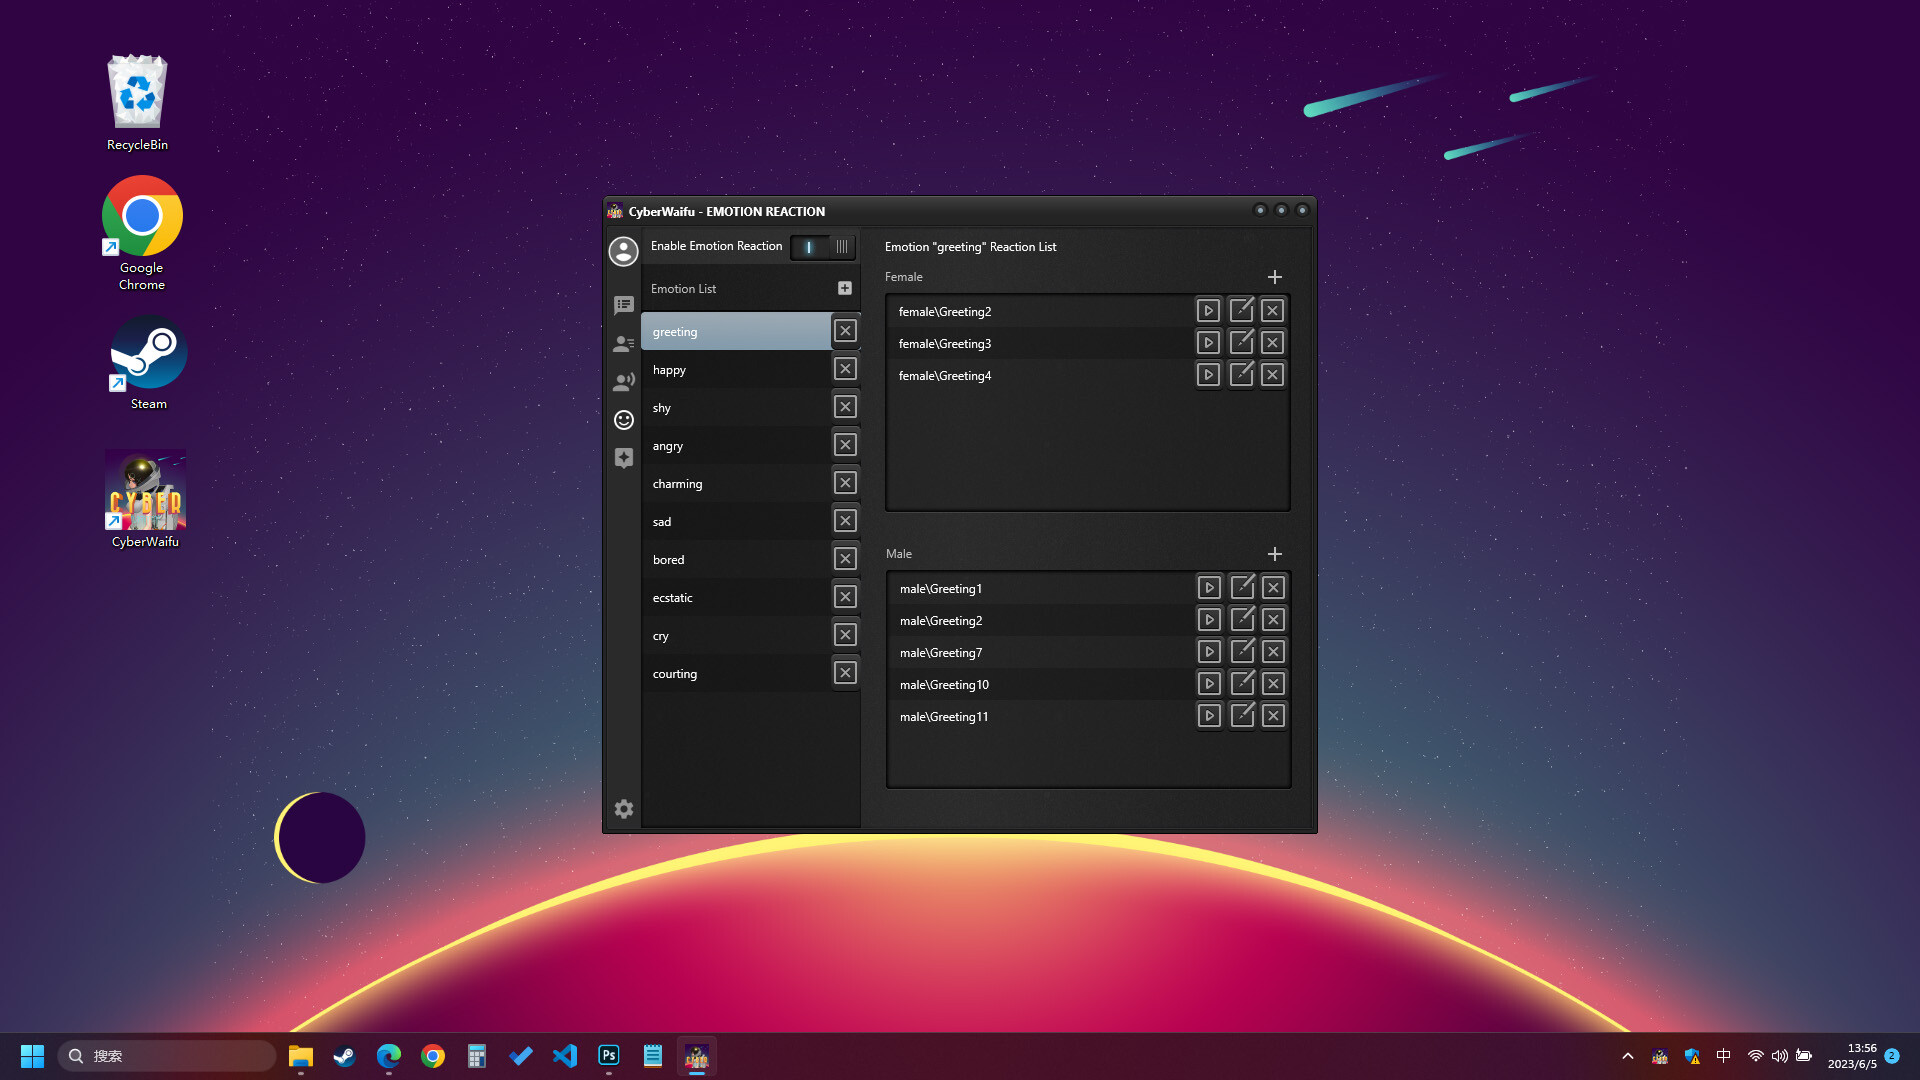This screenshot has width=1920, height=1080.
Task: Open the settings gear at the sidebar bottom
Action: click(x=624, y=809)
